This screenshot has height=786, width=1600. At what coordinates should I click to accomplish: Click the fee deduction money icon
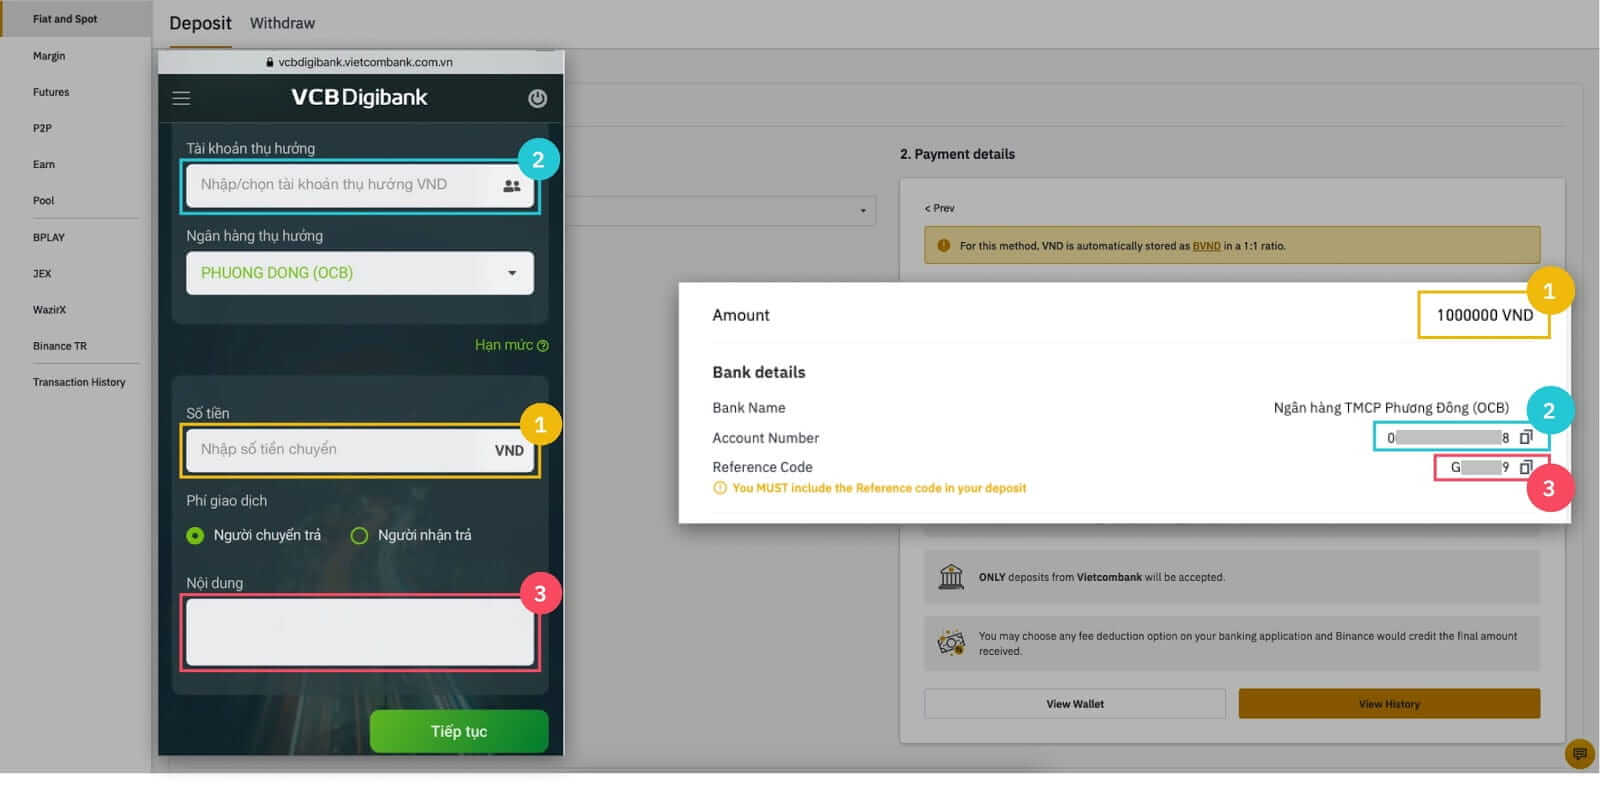pyautogui.click(x=951, y=642)
